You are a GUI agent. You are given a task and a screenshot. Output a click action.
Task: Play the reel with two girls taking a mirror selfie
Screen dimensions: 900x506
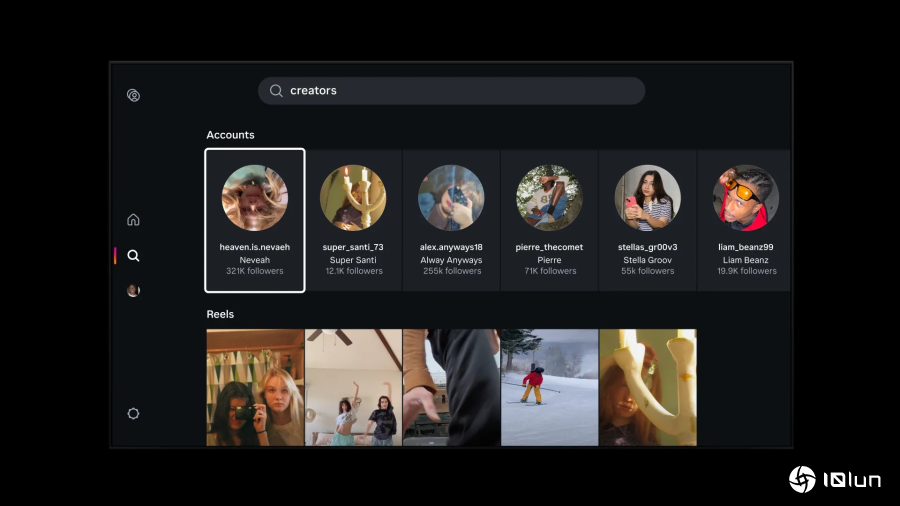click(x=255, y=387)
